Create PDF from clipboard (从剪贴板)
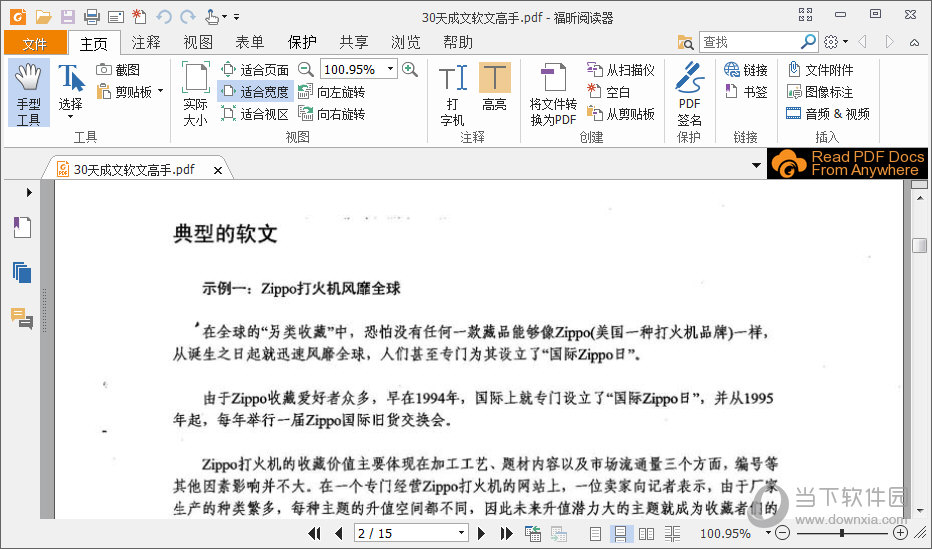This screenshot has width=932, height=549. coord(621,113)
